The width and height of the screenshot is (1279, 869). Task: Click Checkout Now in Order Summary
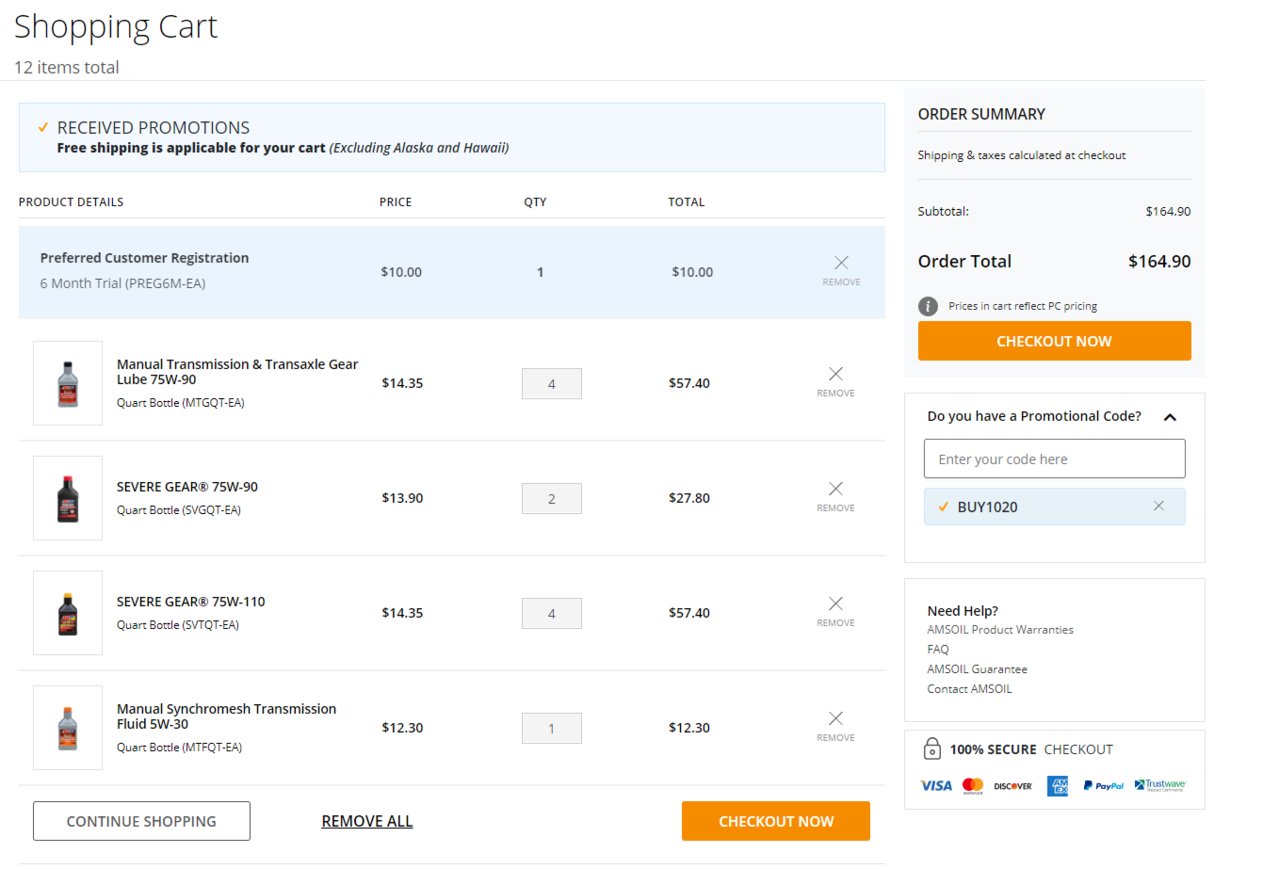1054,341
